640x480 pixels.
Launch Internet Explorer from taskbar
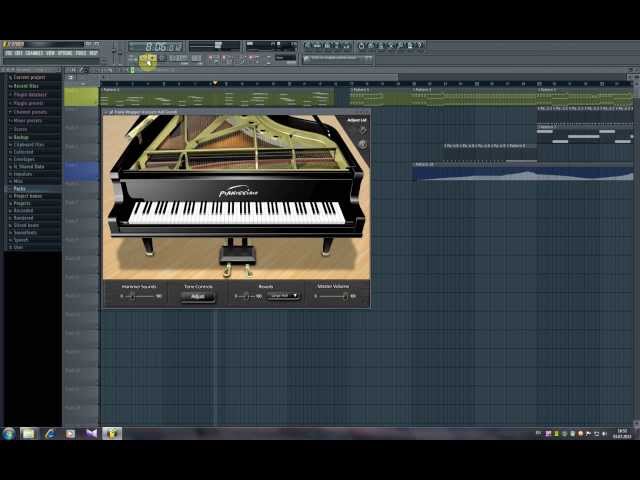coord(50,433)
